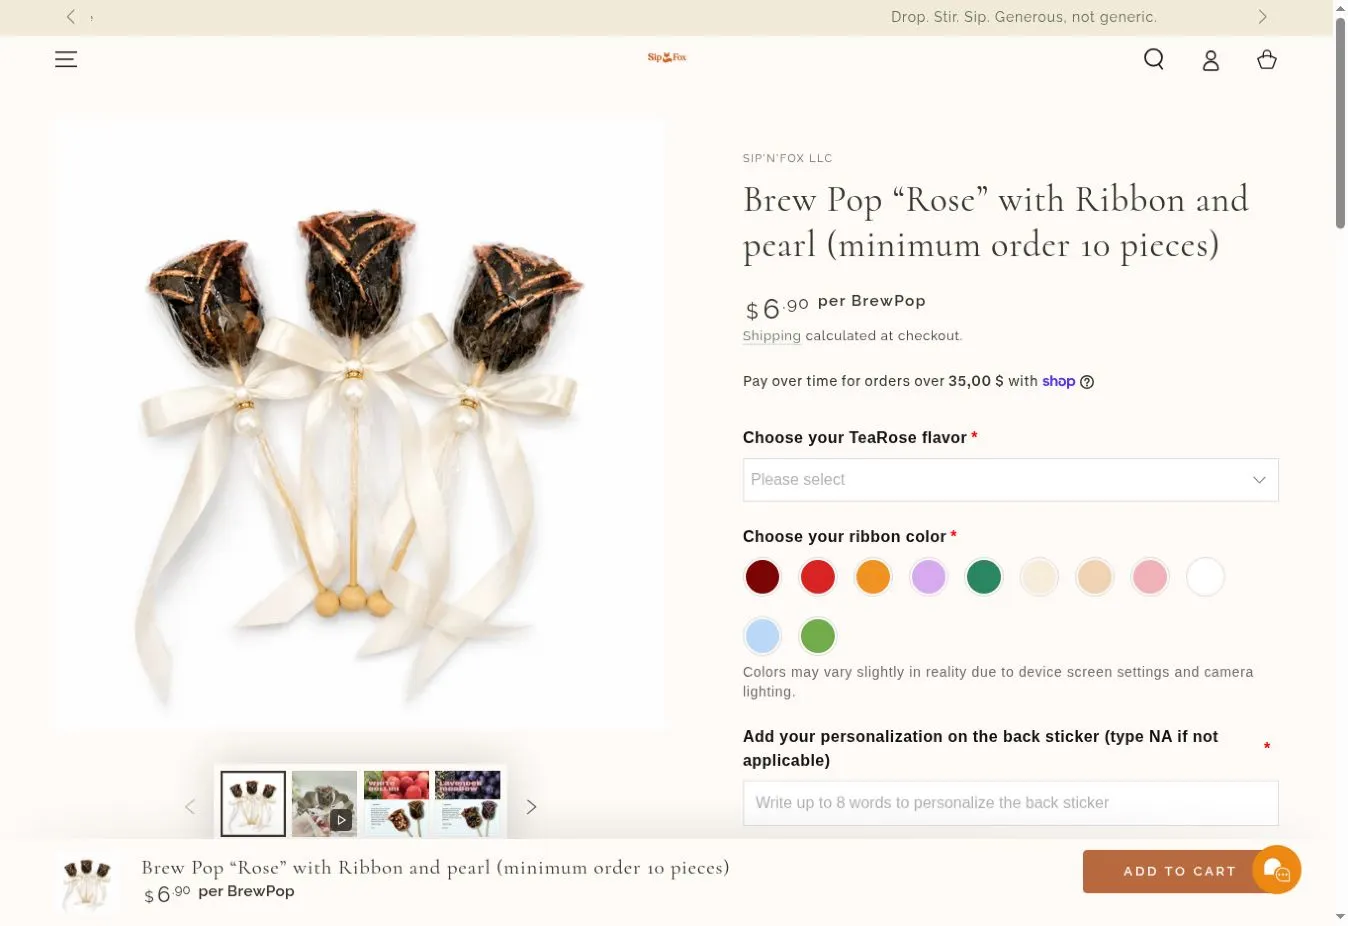
Task: Play the product video thumbnail
Action: [324, 803]
